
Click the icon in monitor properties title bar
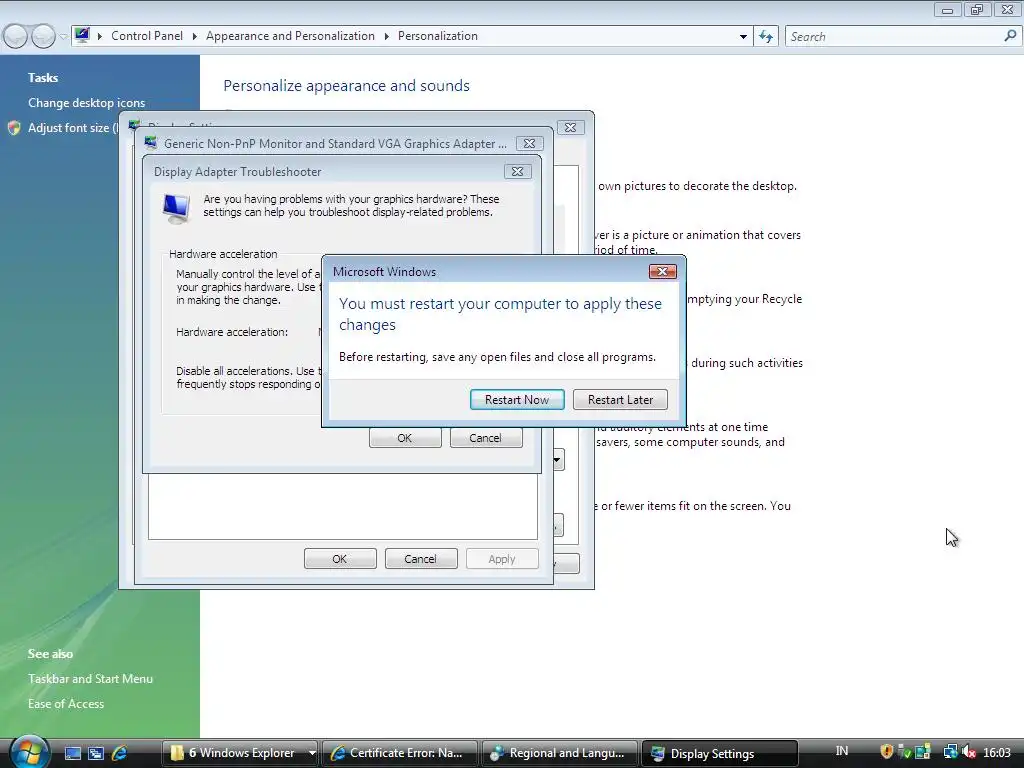(x=151, y=142)
